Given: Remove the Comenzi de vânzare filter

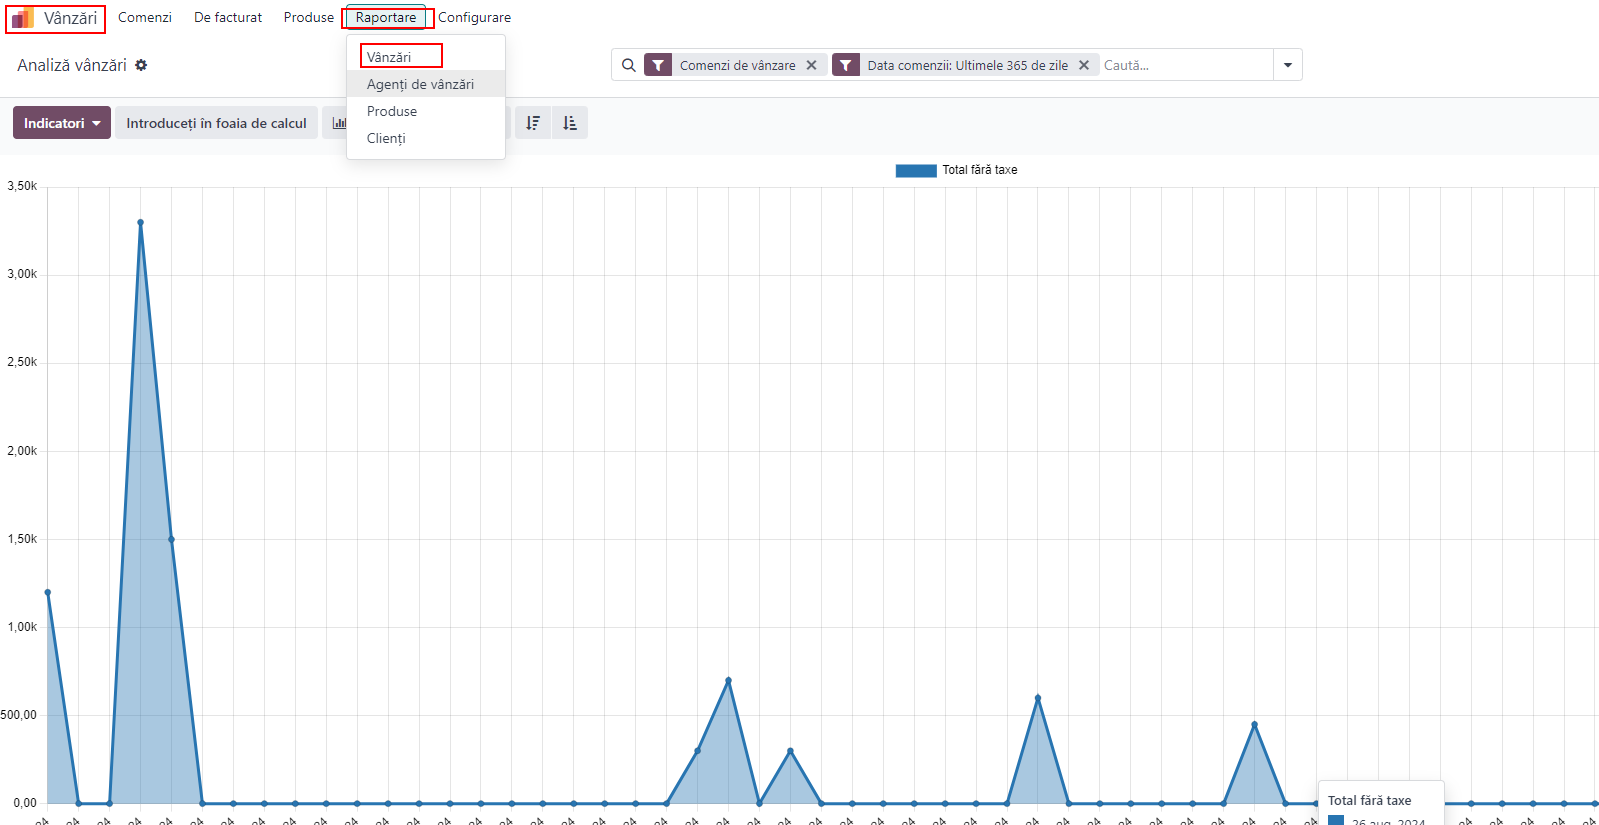Looking at the screenshot, I should click(811, 65).
